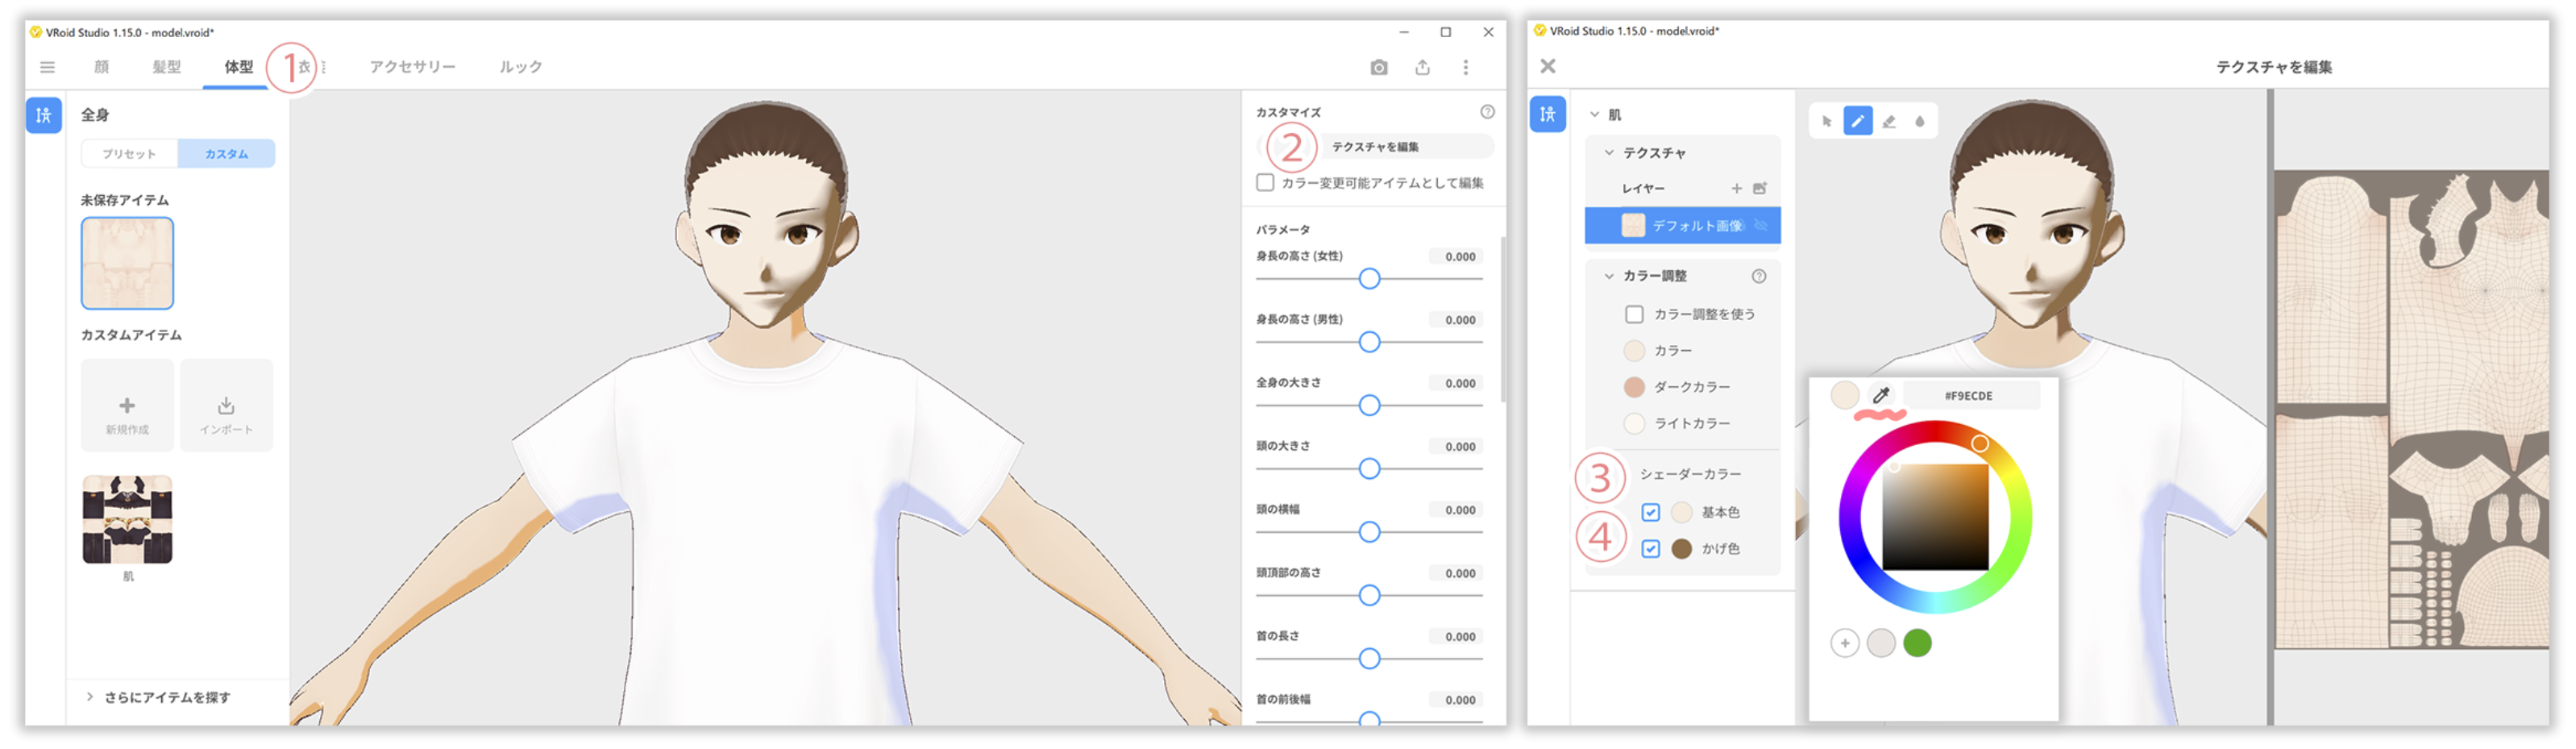Screen dimensions: 2576x749
Task: Select the brush pen tool in texture editor
Action: tap(1857, 121)
